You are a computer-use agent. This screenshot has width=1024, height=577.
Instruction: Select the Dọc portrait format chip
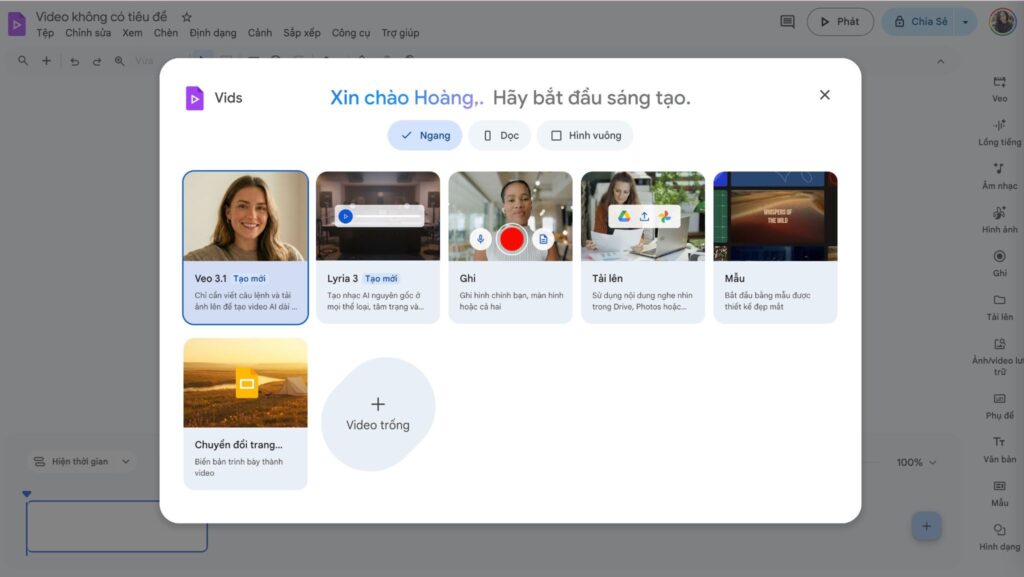coord(500,135)
